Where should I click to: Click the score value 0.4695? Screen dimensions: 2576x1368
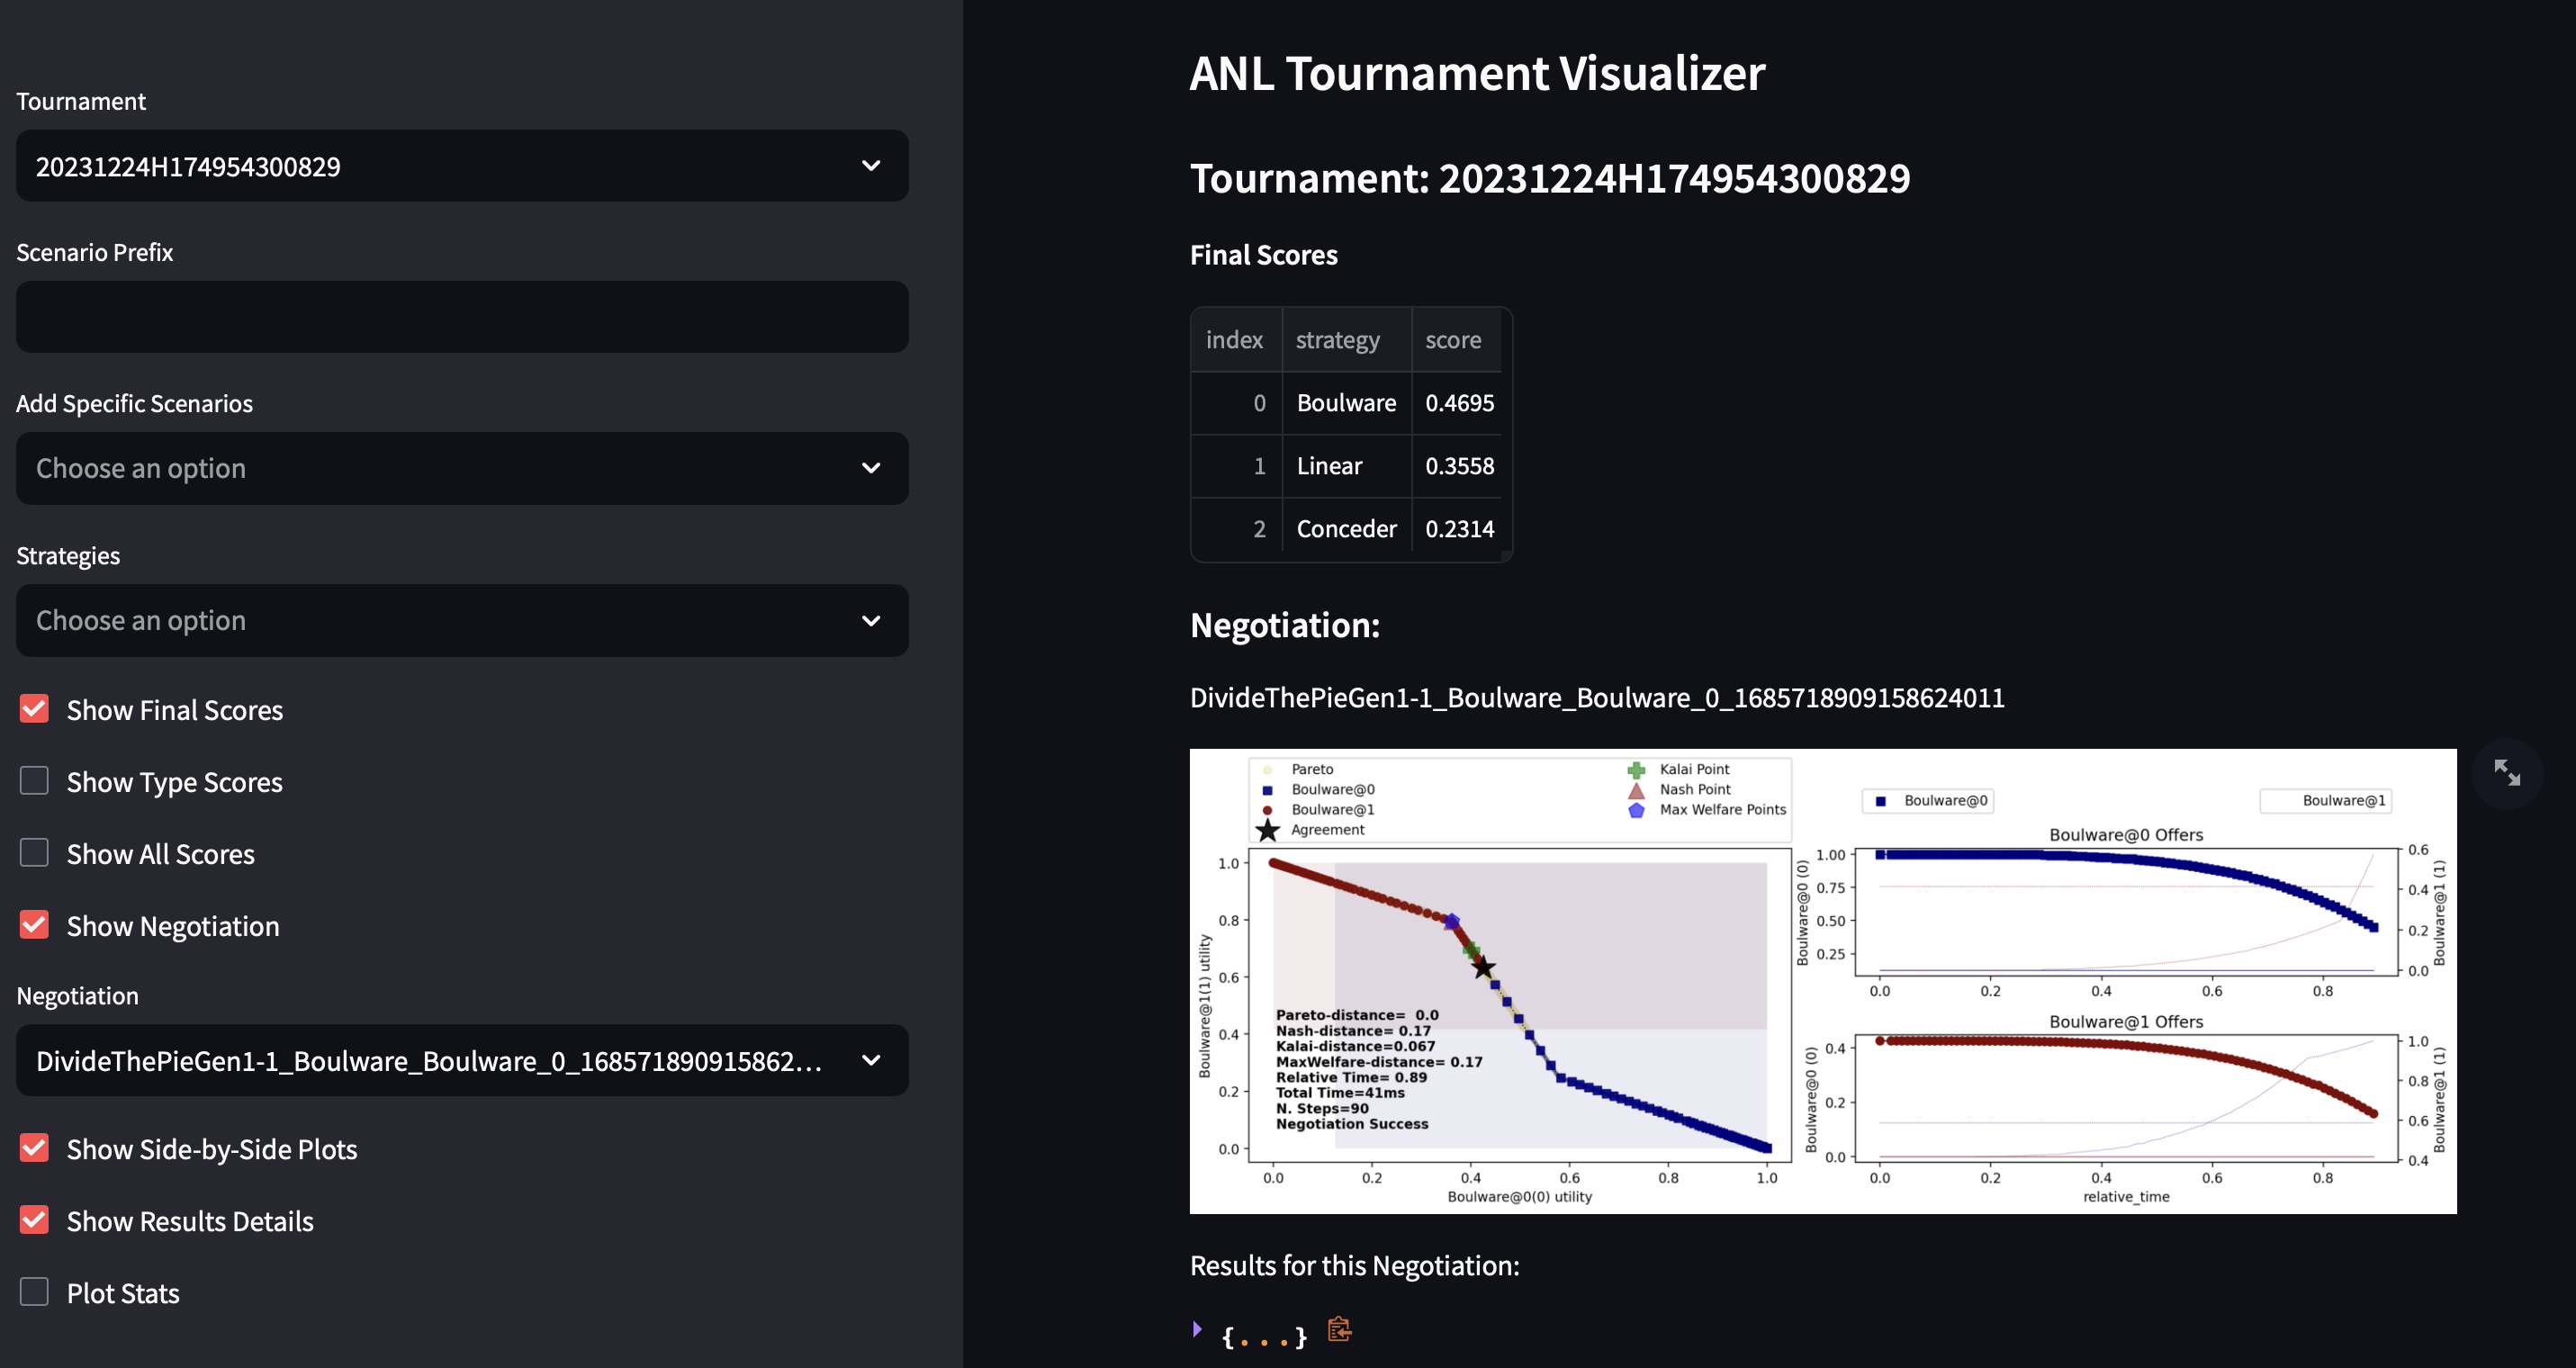click(x=1459, y=403)
